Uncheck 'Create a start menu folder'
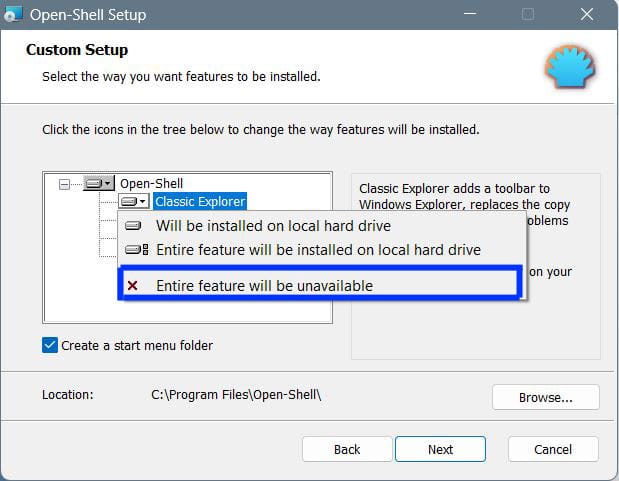This screenshot has height=481, width=619. pyautogui.click(x=50, y=345)
